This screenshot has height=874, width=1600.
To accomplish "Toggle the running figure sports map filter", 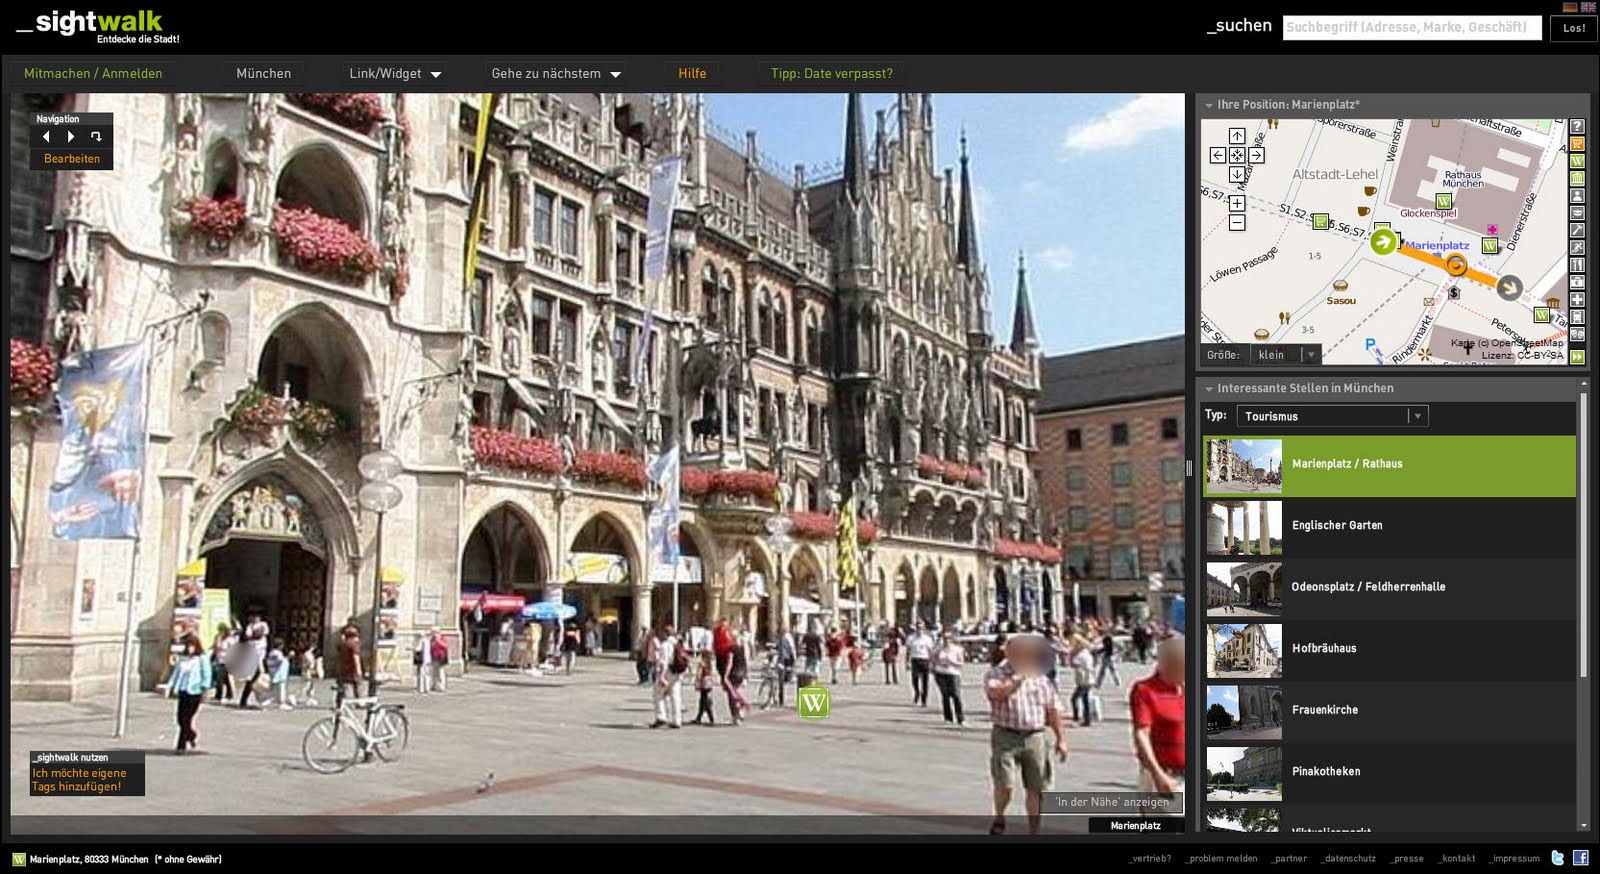I will coord(1577,247).
